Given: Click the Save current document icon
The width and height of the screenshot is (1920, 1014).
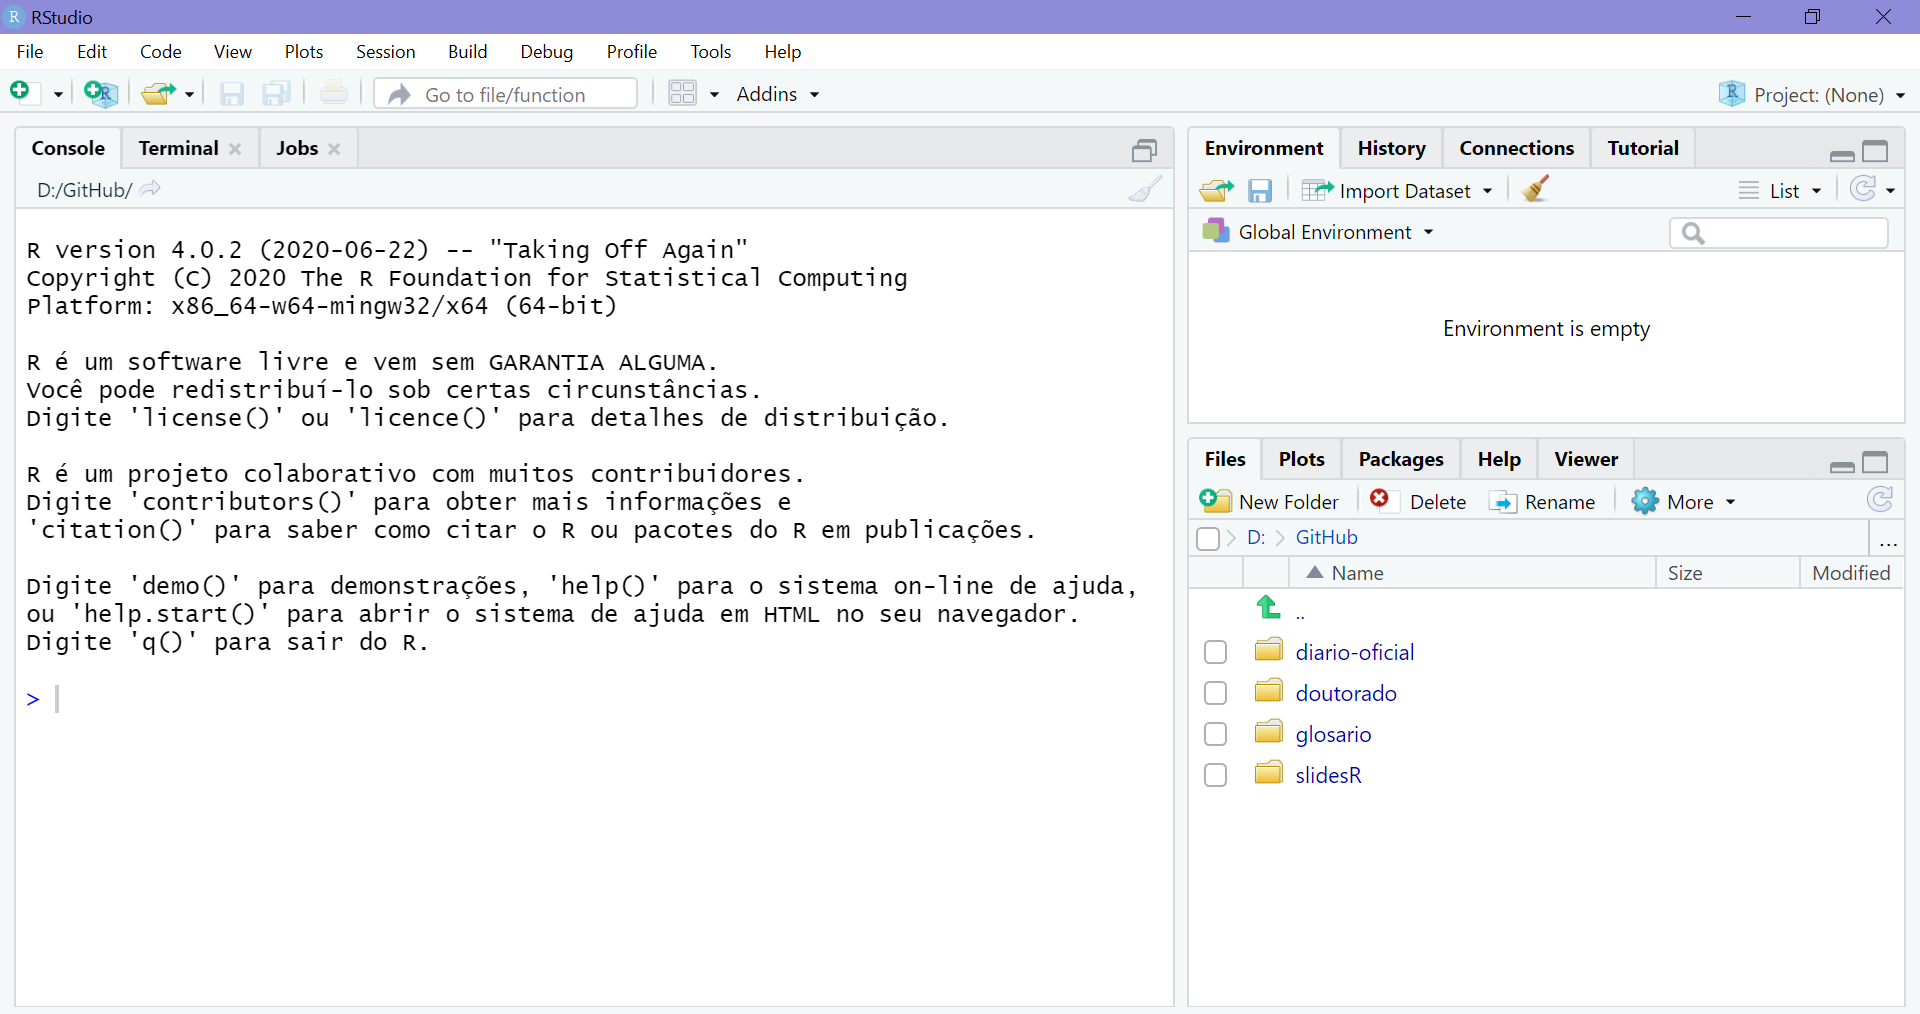Looking at the screenshot, I should [x=232, y=93].
